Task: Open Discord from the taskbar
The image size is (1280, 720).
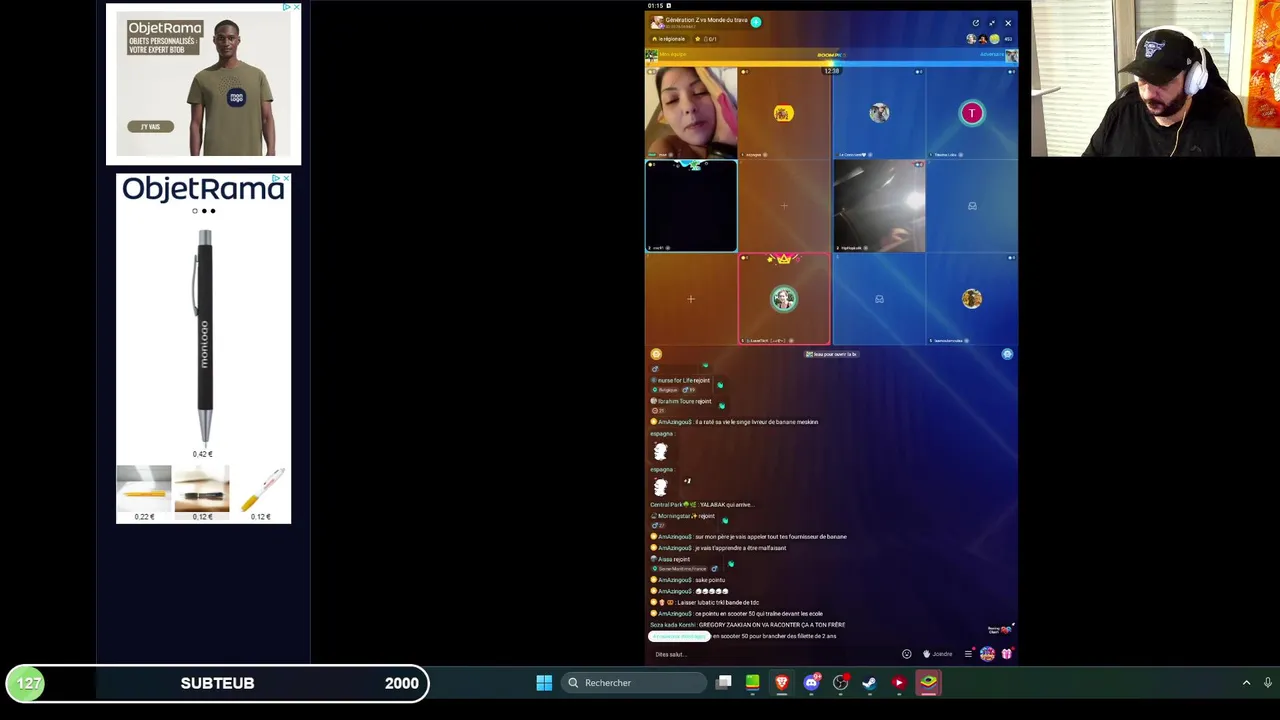Action: [x=811, y=683]
